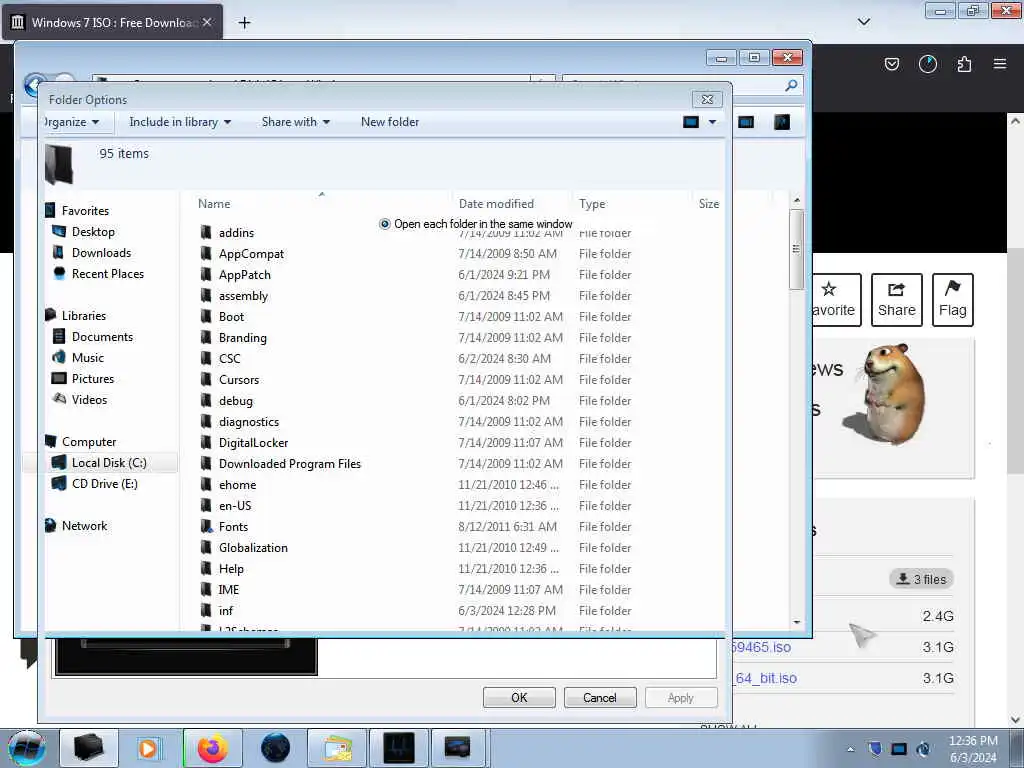The image size is (1024, 768).
Task: Click the Windows Start orb
Action: click(x=27, y=748)
